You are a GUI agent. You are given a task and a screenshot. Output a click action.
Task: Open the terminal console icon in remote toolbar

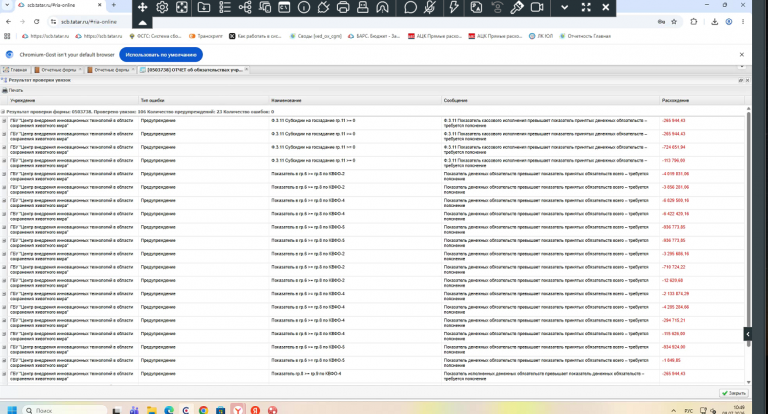click(284, 7)
